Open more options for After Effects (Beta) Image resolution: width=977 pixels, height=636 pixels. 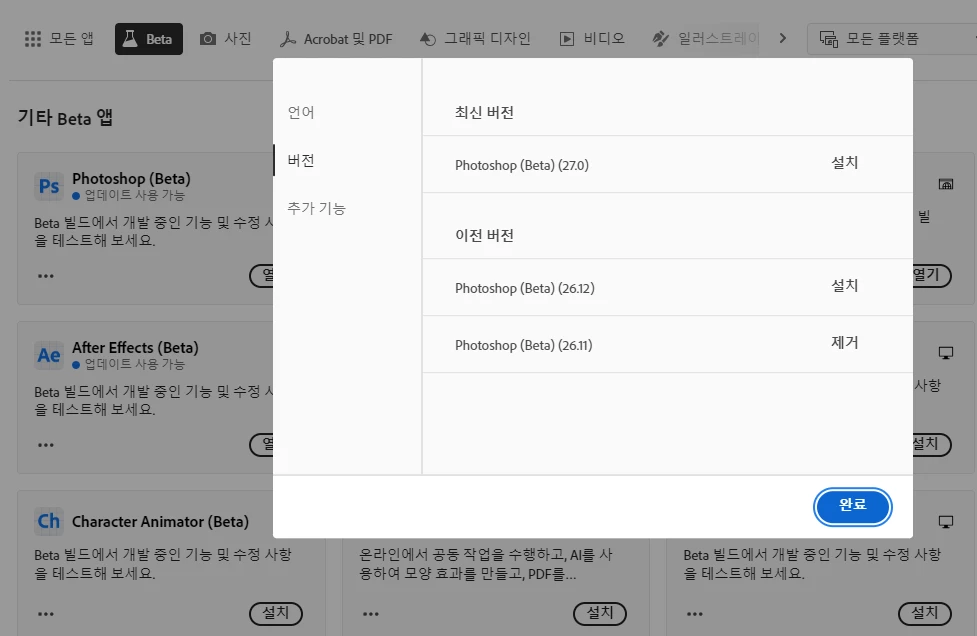pyautogui.click(x=45, y=445)
